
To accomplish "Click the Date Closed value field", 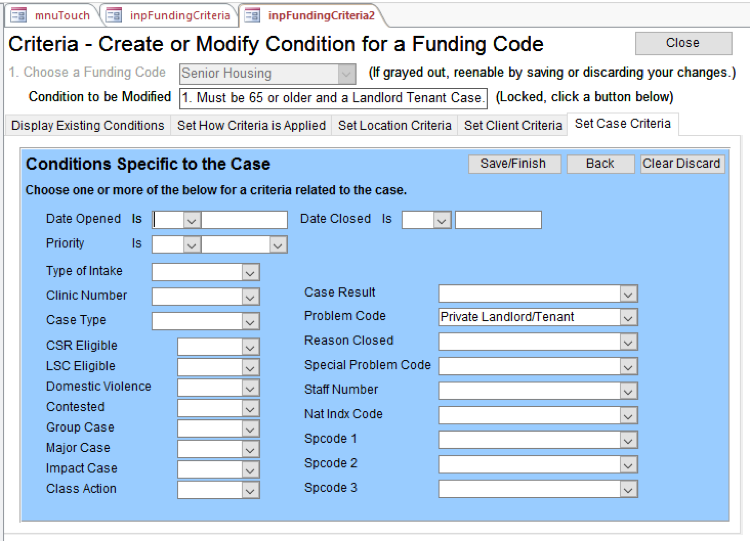I will tap(498, 220).
